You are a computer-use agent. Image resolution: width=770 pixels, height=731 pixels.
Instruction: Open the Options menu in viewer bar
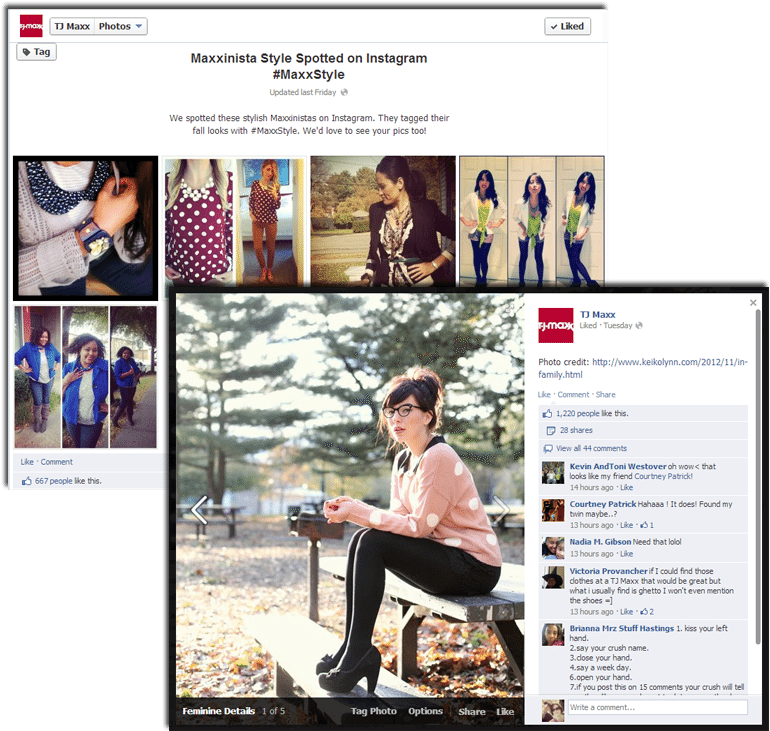pos(425,711)
